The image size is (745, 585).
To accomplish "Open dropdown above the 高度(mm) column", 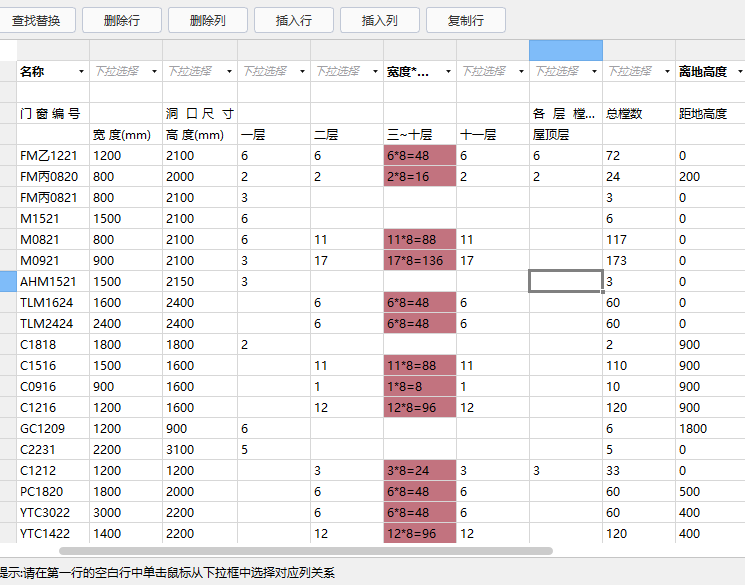I will tap(229, 72).
